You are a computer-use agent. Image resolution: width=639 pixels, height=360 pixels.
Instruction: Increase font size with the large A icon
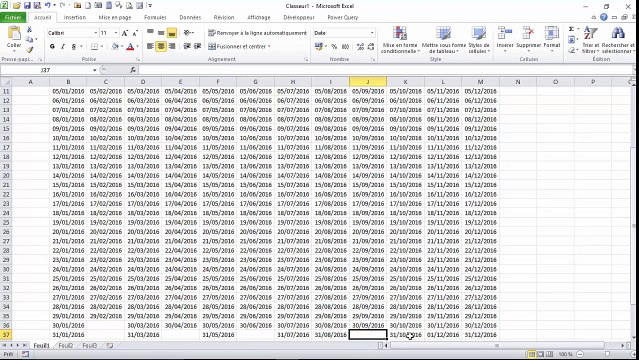[125, 33]
